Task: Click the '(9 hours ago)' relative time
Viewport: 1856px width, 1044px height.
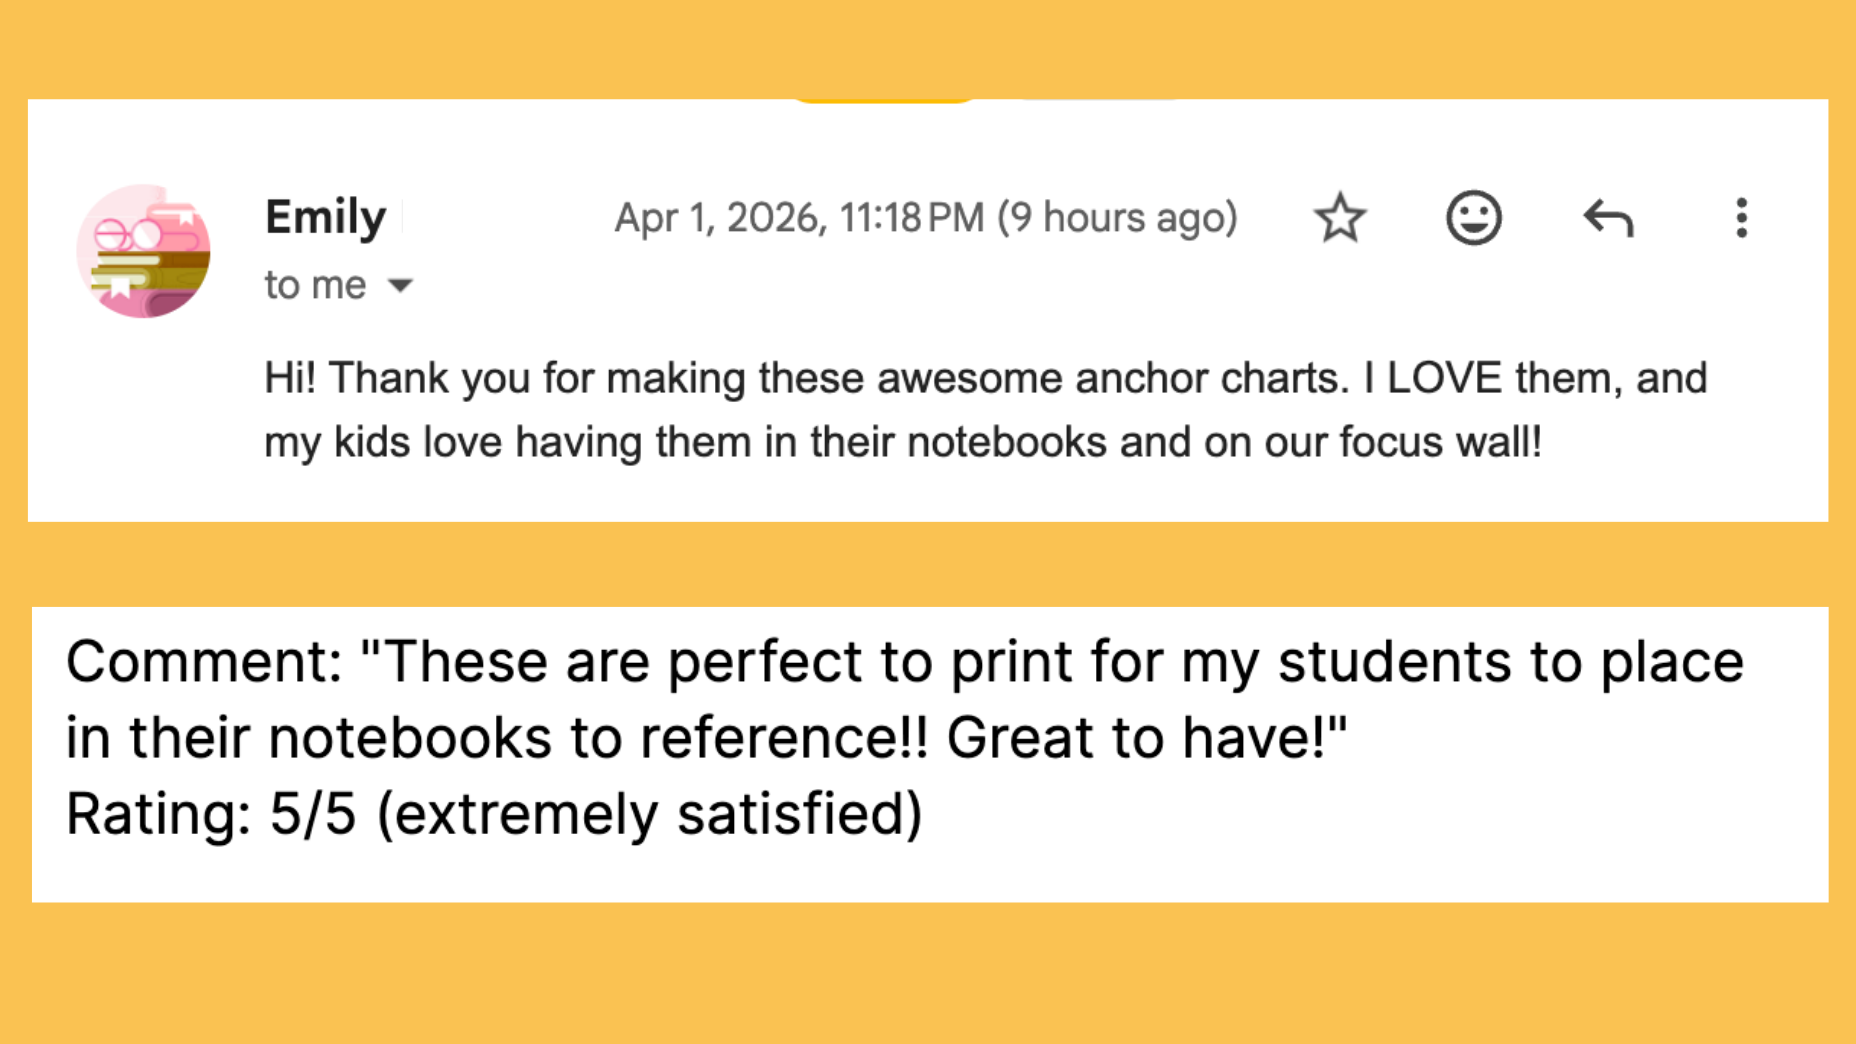Action: coord(1117,218)
